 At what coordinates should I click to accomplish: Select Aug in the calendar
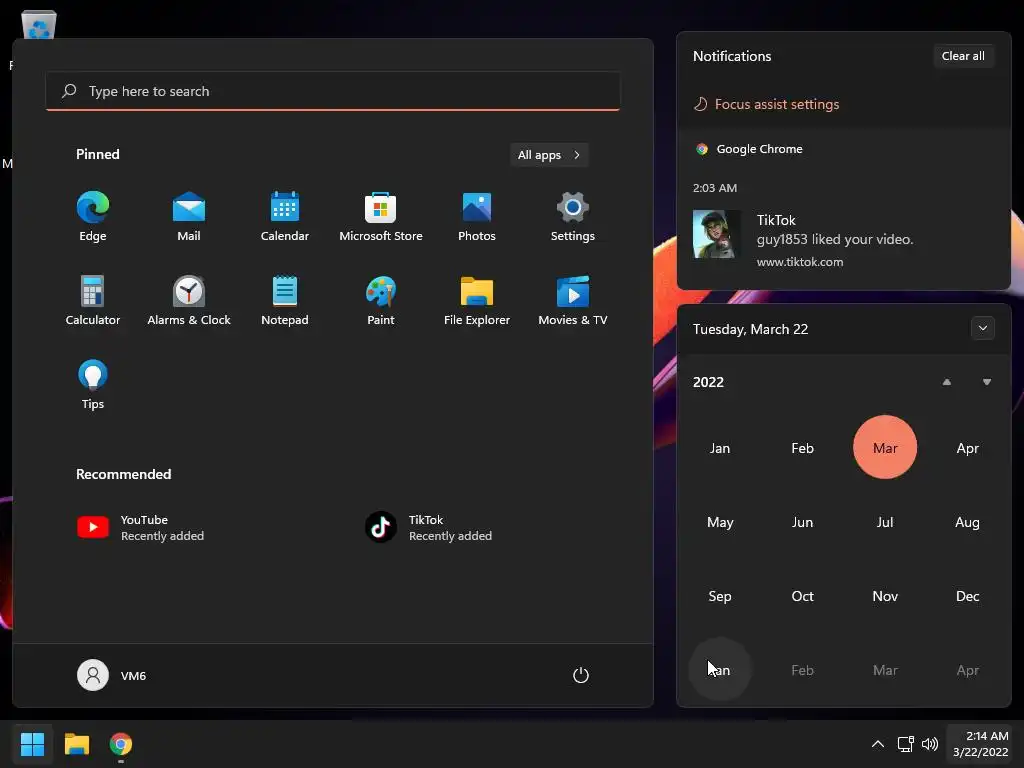click(967, 522)
